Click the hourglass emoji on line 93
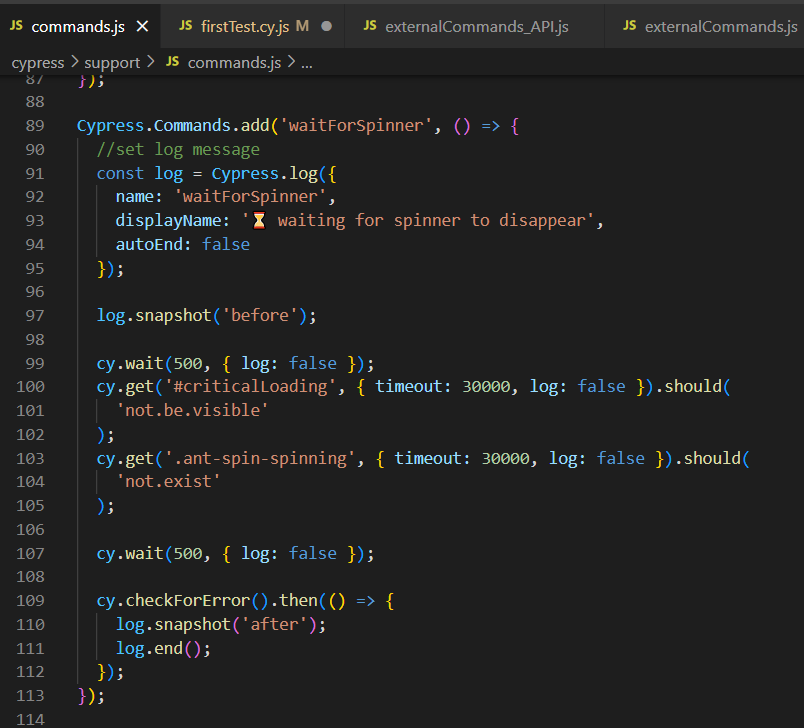804x728 pixels. (x=259, y=220)
